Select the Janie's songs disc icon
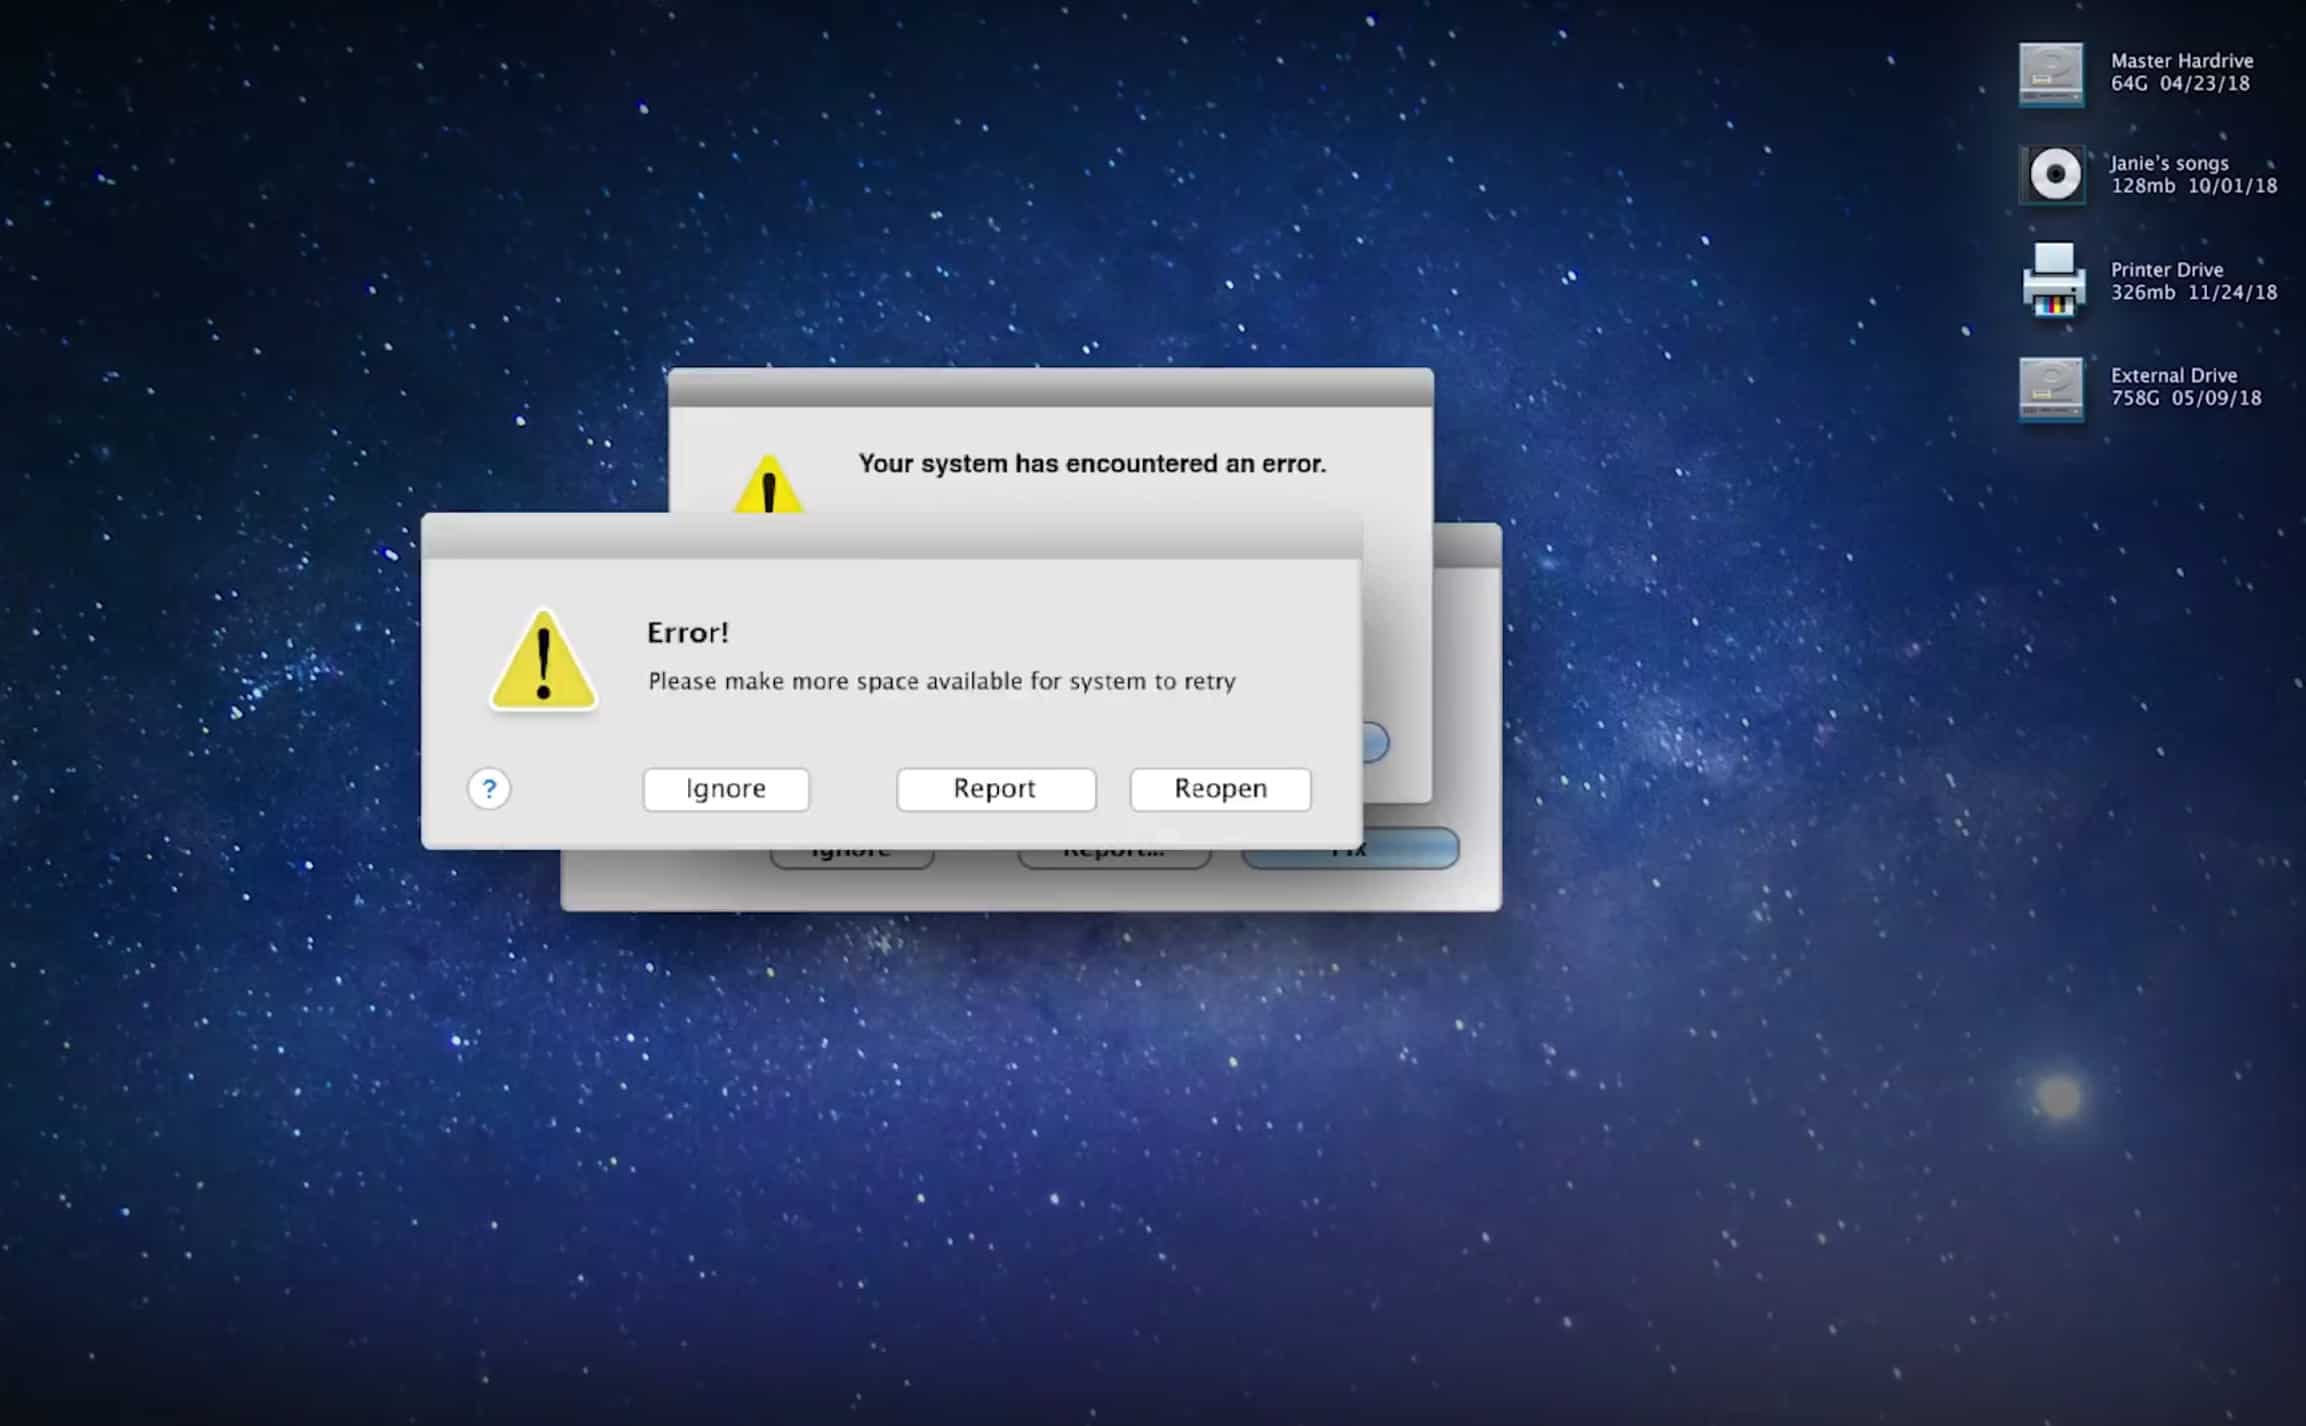Image resolution: width=2306 pixels, height=1426 pixels. 2053,175
